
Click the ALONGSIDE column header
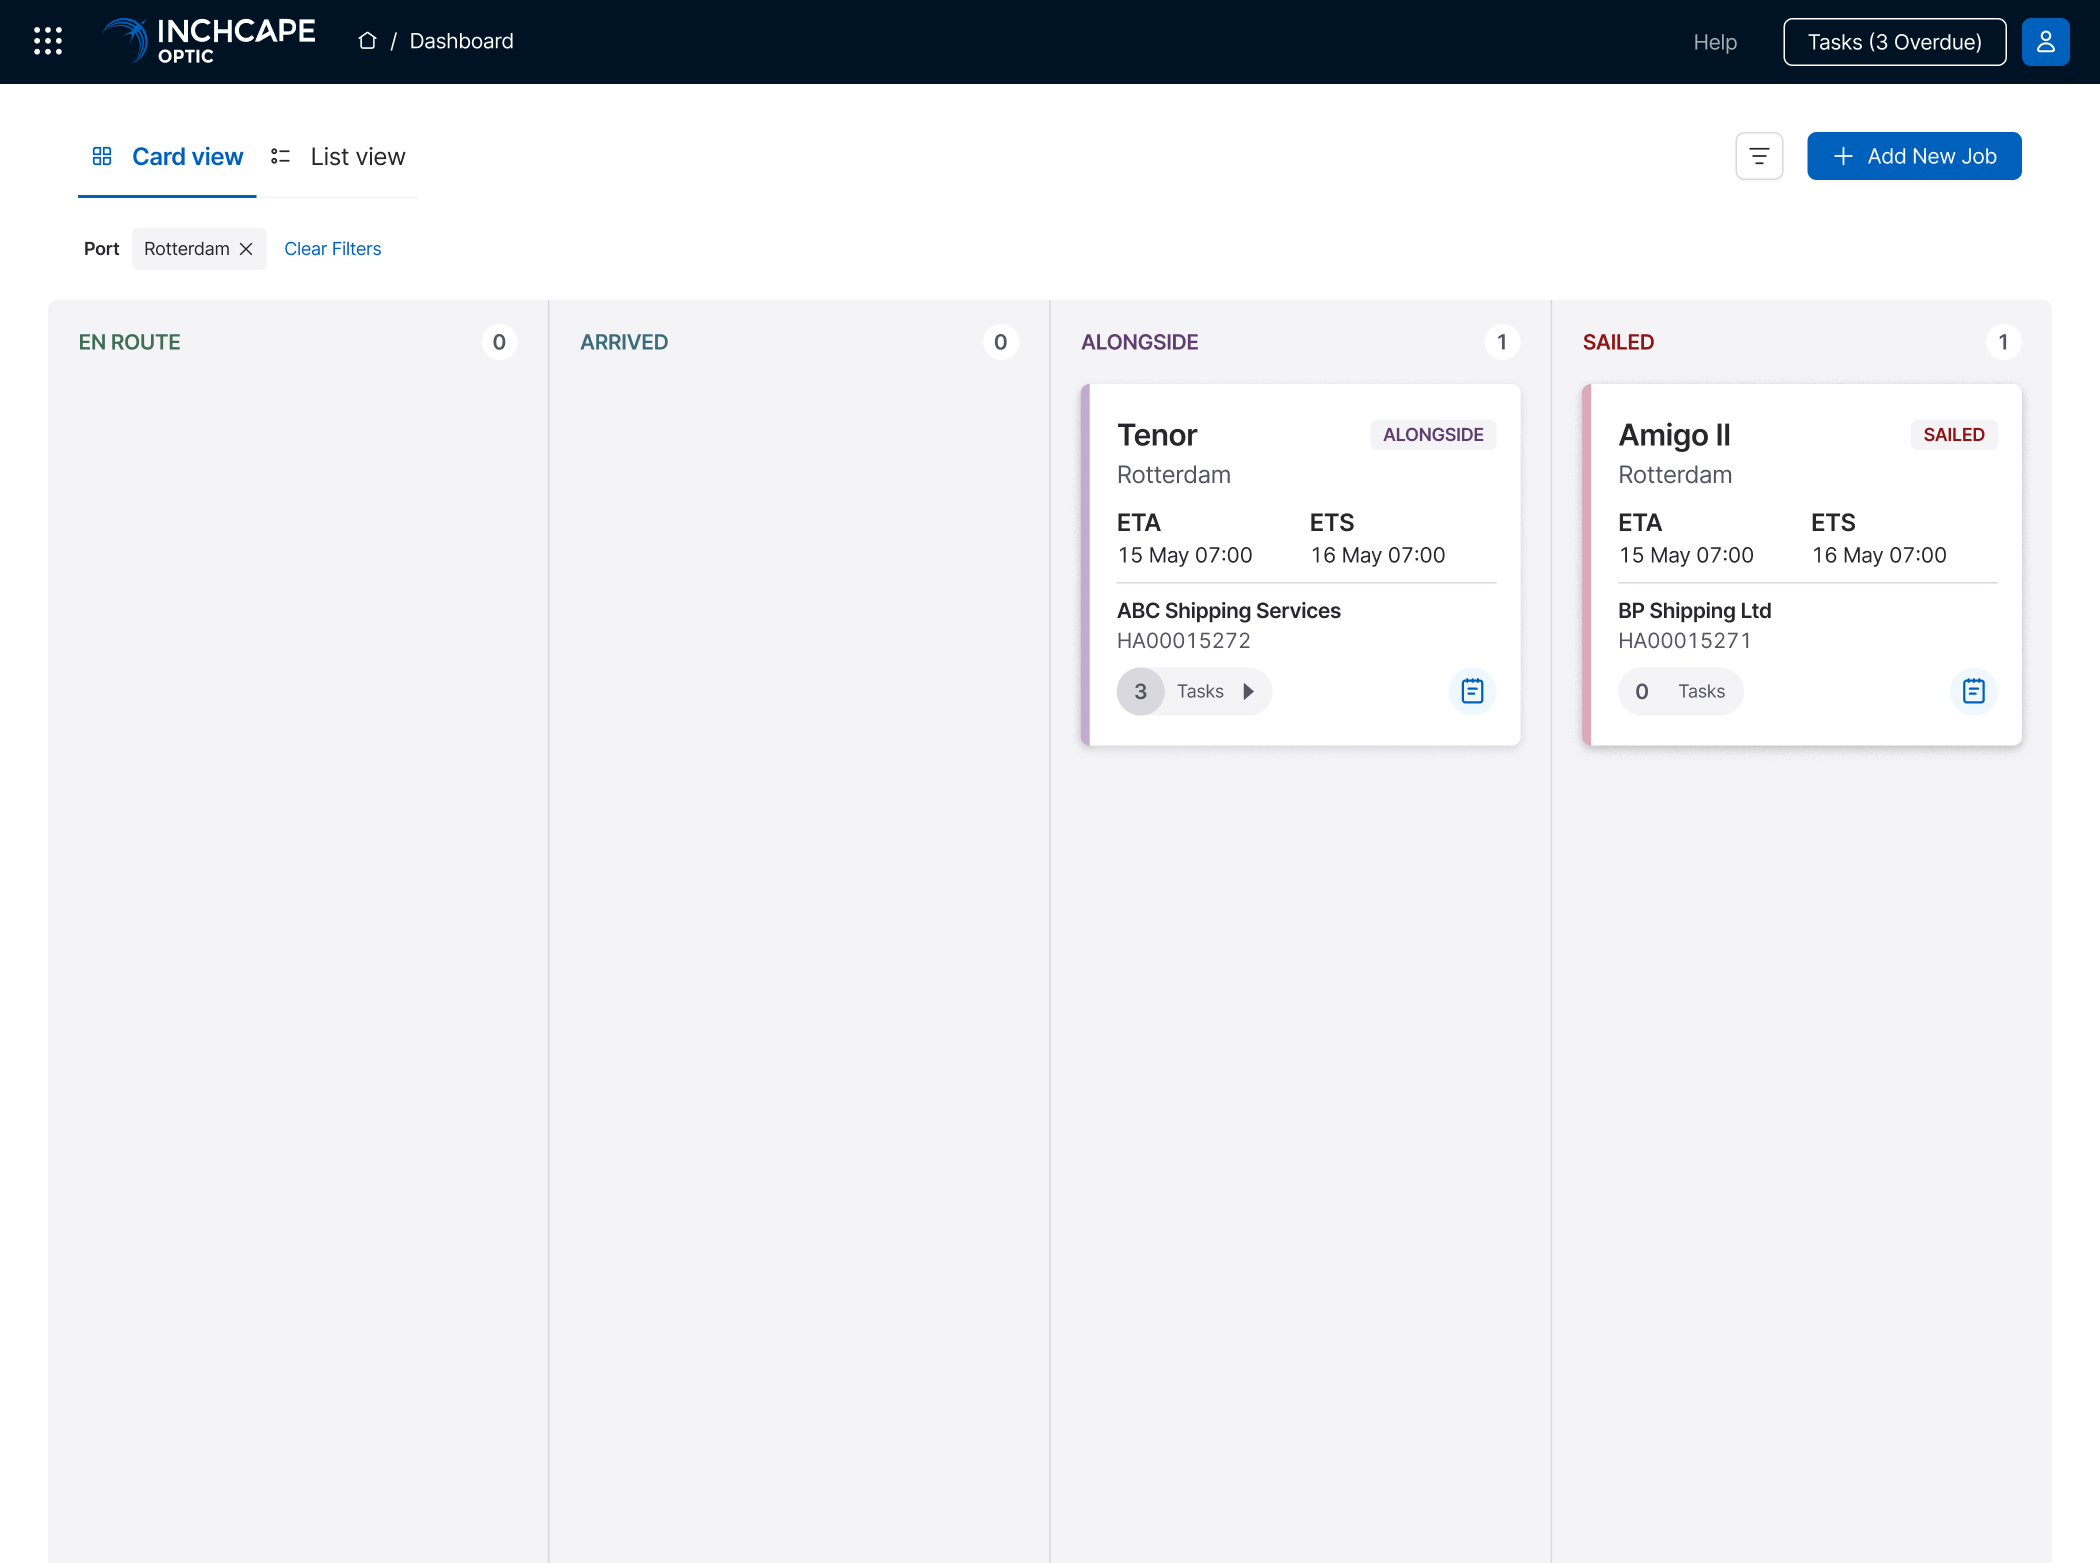1140,342
